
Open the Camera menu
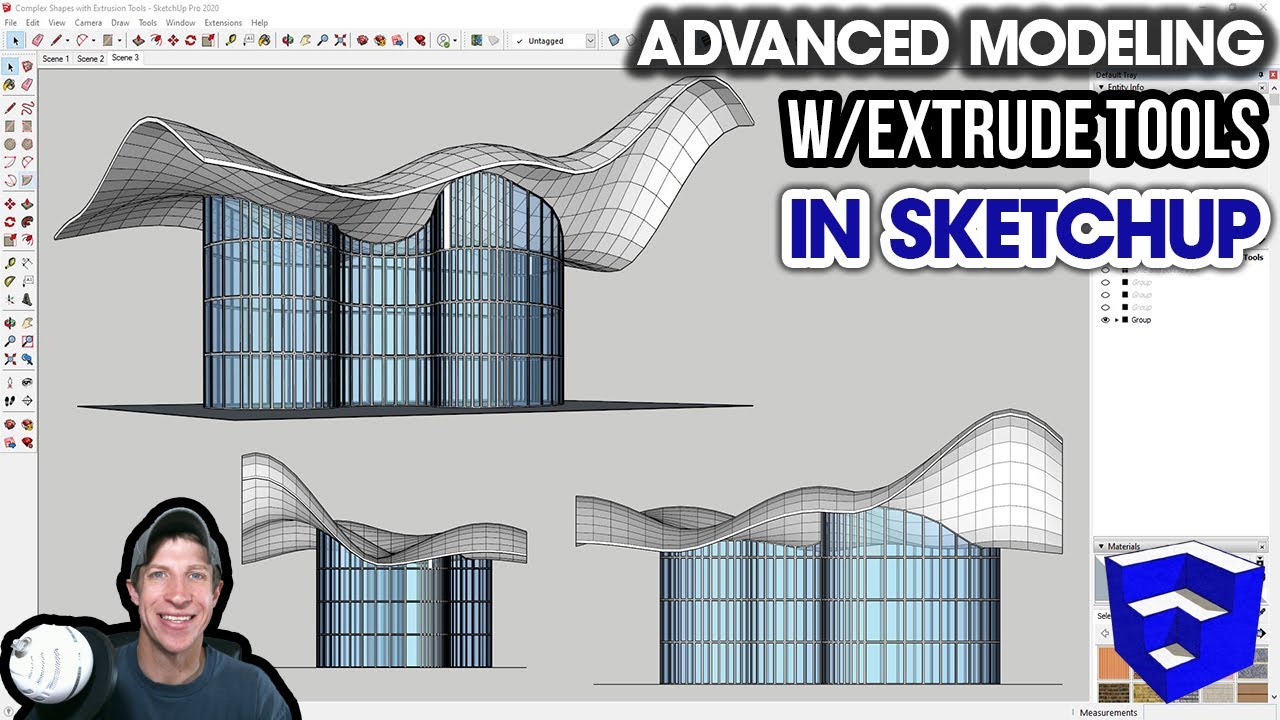(x=88, y=22)
